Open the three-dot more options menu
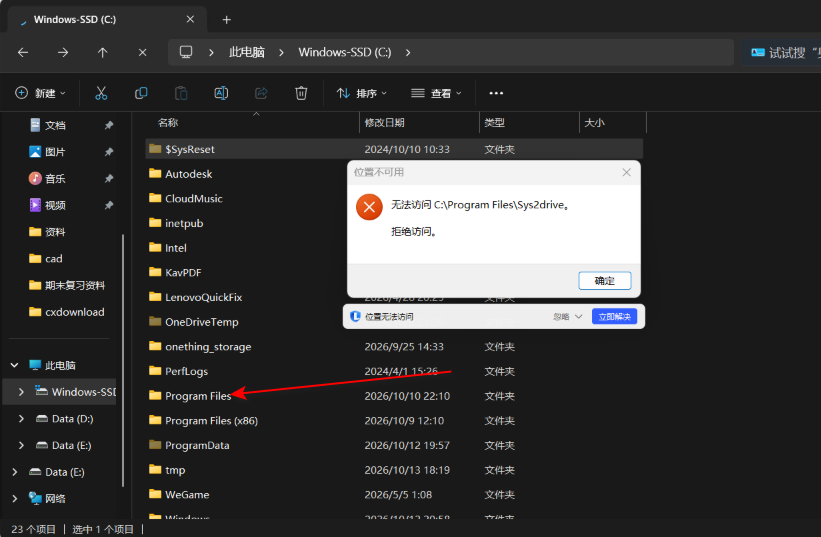Screen dimensions: 821x537 coord(496,93)
